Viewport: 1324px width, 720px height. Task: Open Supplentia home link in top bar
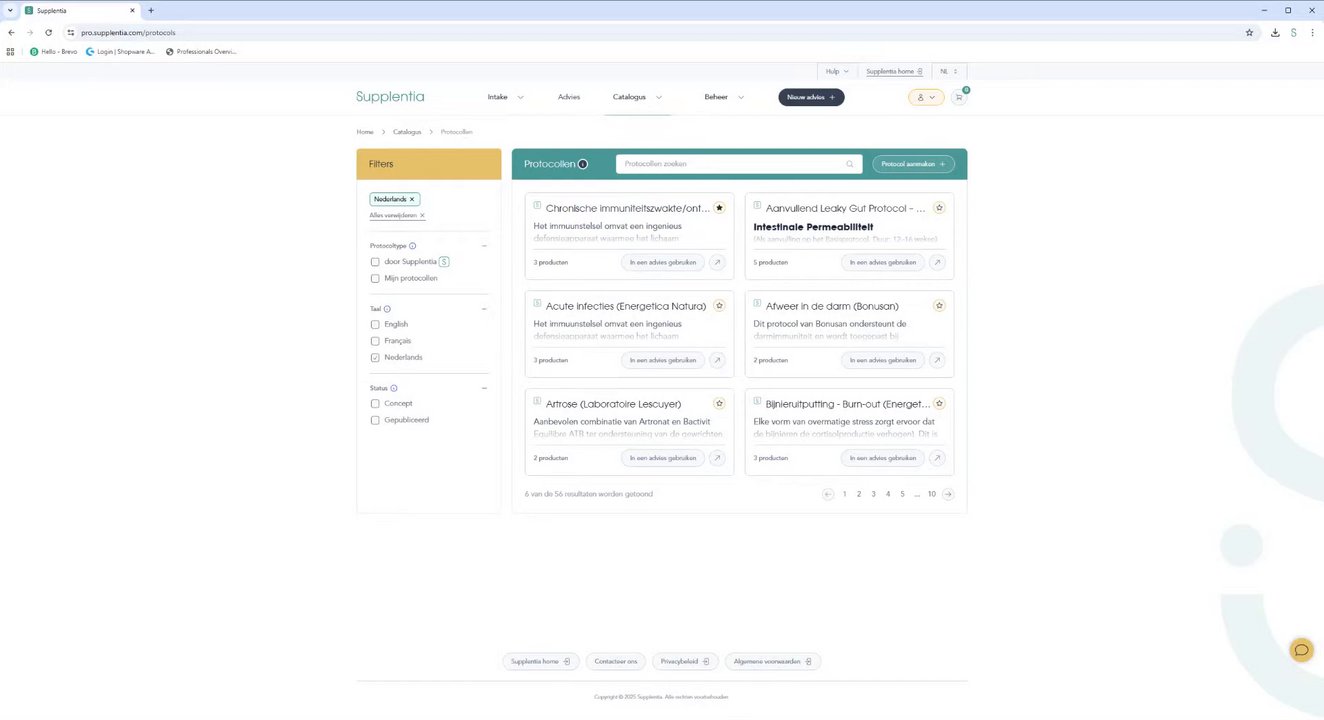click(894, 71)
